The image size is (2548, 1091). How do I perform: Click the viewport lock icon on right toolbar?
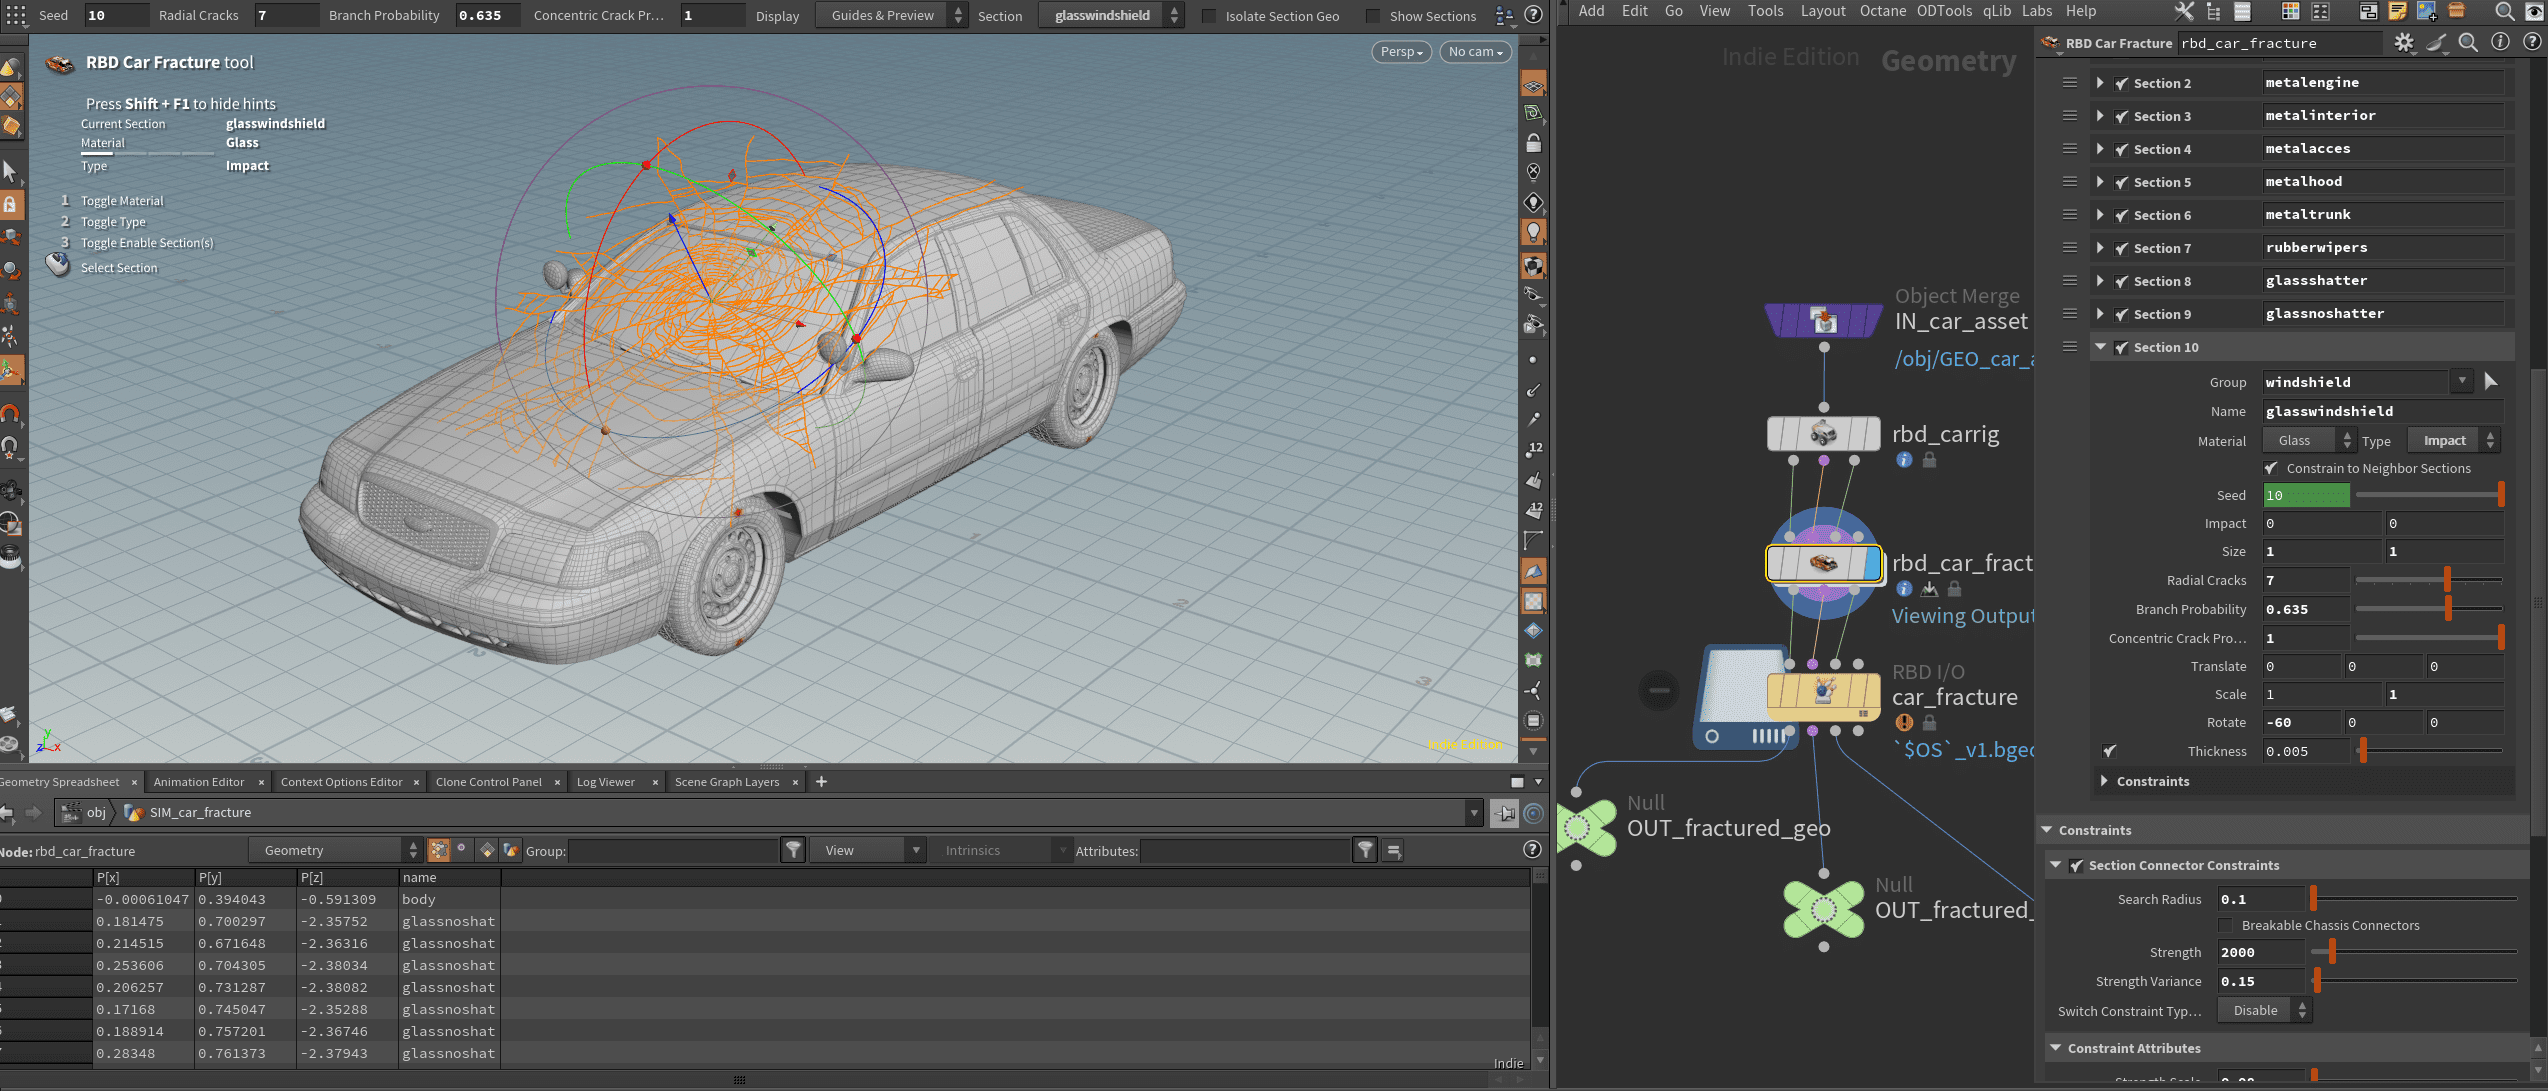coord(1533,143)
